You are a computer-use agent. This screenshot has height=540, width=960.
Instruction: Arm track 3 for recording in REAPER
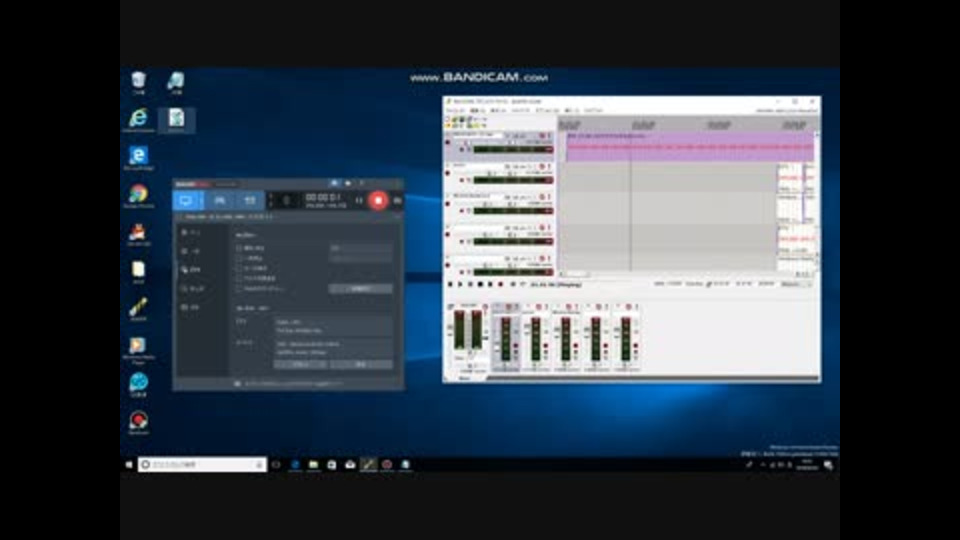click(448, 204)
